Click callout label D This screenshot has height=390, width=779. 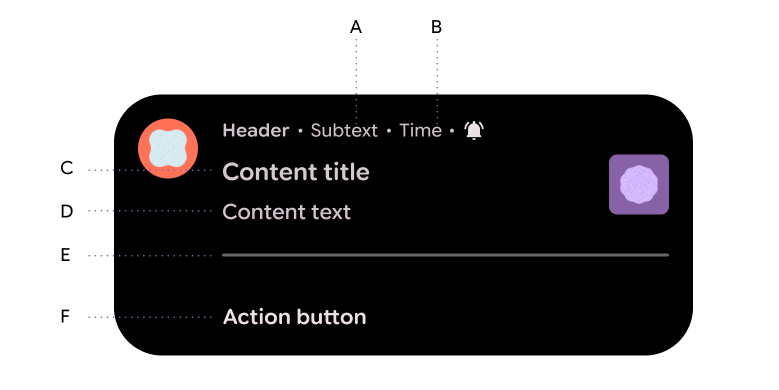coord(67,211)
